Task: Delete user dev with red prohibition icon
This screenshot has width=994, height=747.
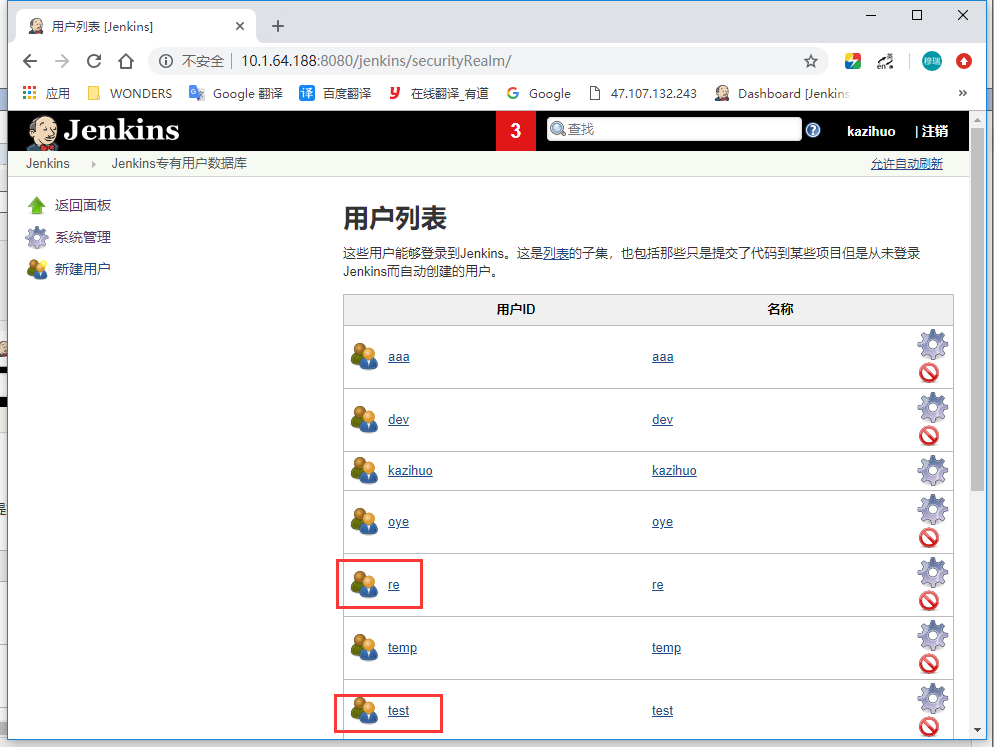Action: click(929, 436)
